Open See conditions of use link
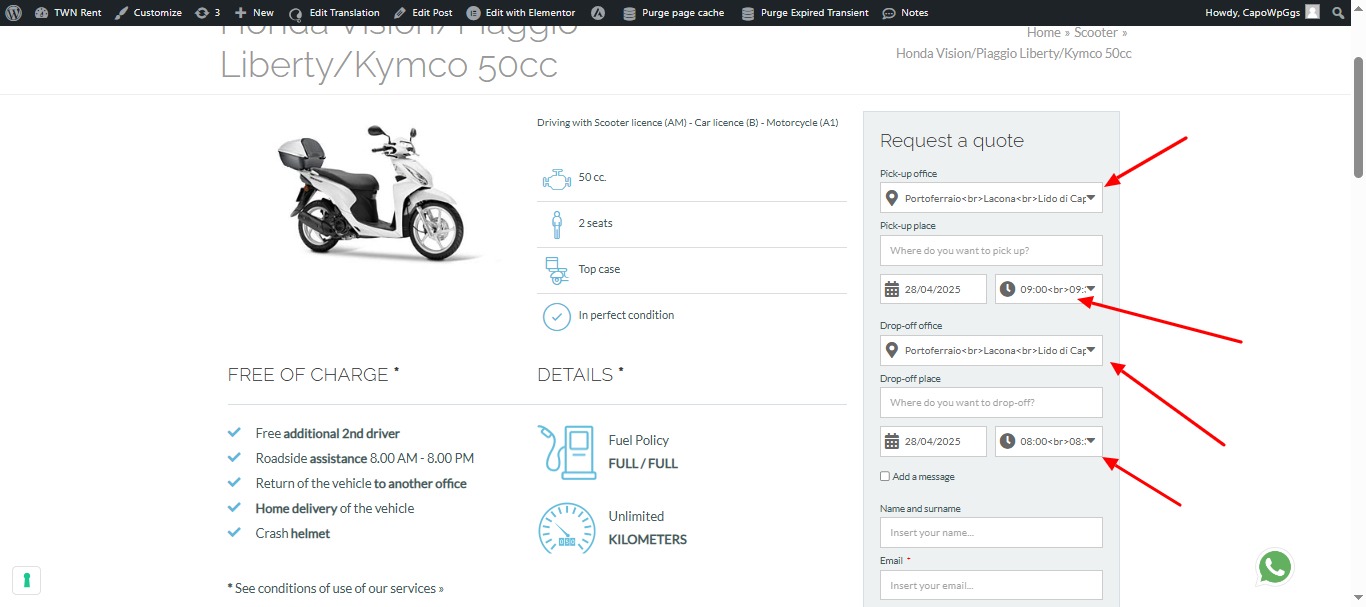 340,588
